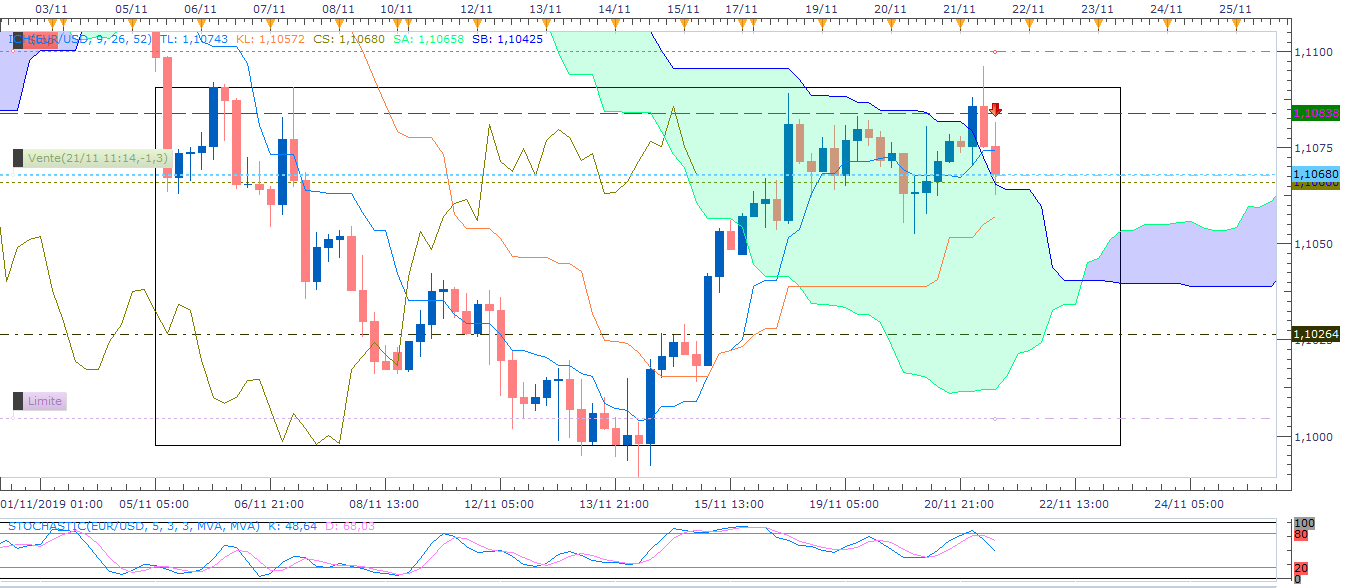
Task: Click the ICH(EUR/USD, 9, 26, 52) indicator label
Action: tap(80, 39)
